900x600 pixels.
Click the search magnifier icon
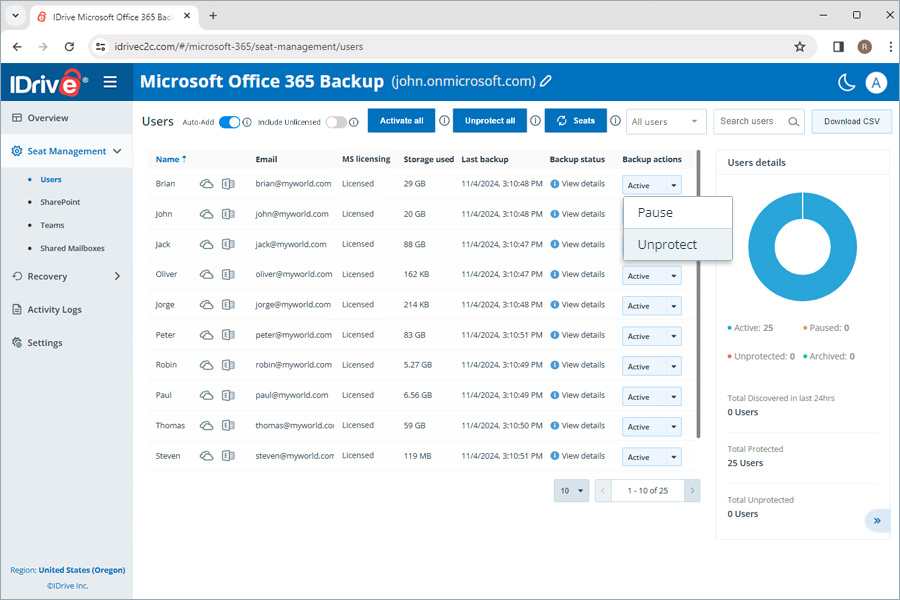794,122
